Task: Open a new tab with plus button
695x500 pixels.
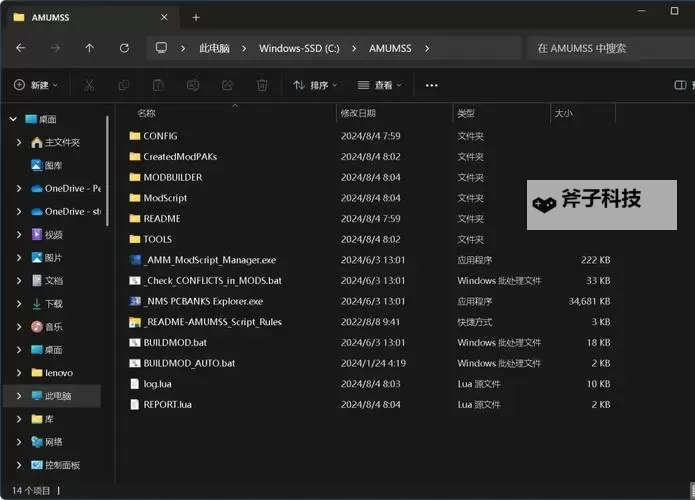Action: pos(196,18)
